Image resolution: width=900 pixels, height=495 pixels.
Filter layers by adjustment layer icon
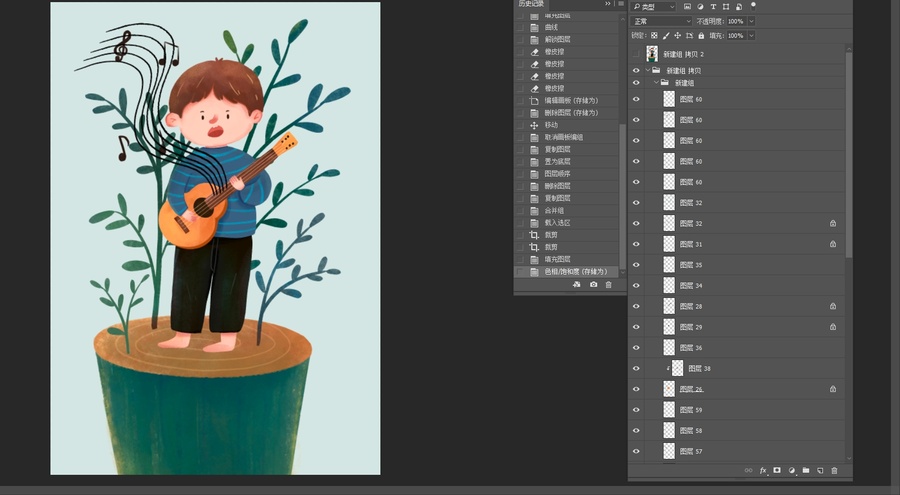(700, 7)
